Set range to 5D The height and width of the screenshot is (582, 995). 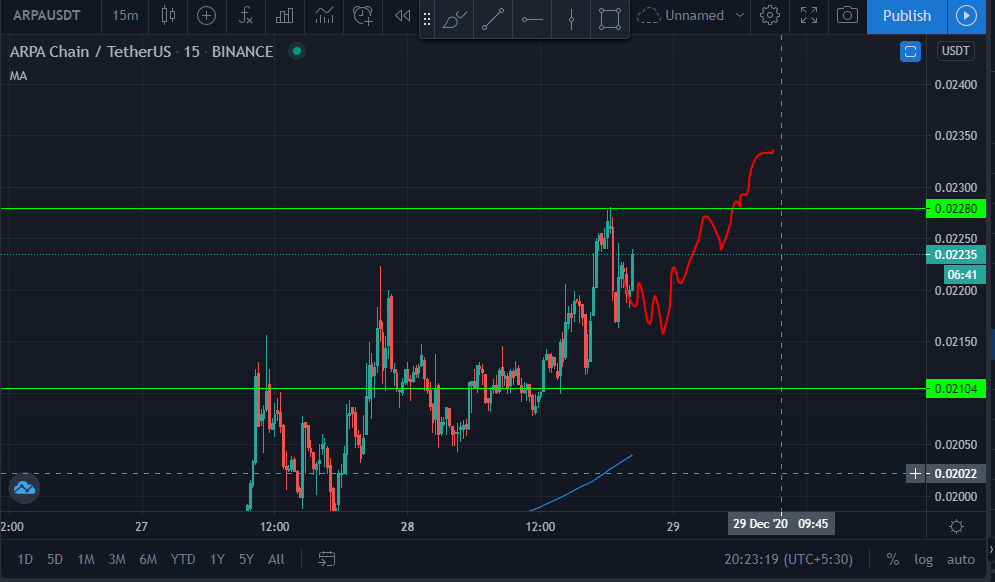pyautogui.click(x=55, y=559)
